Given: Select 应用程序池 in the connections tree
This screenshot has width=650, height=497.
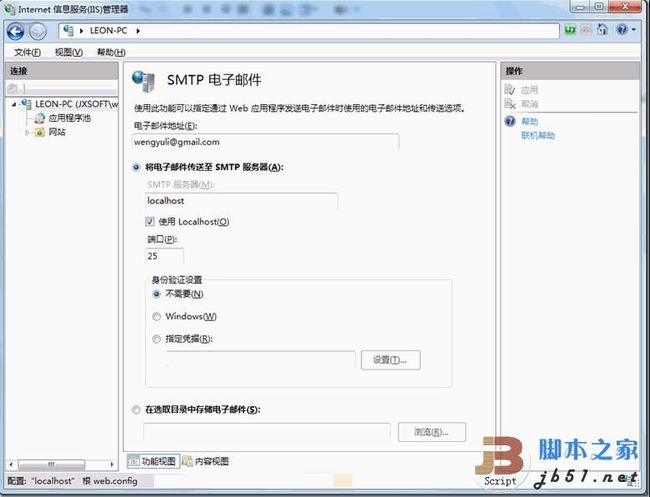Looking at the screenshot, I should pyautogui.click(x=69, y=118).
